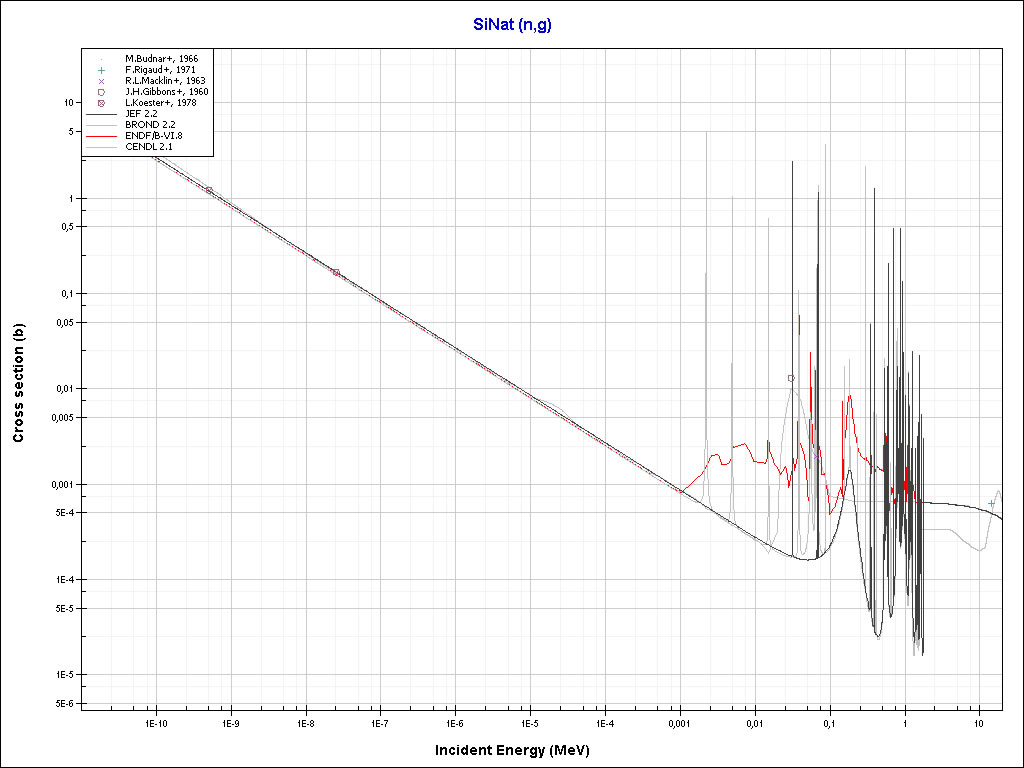Viewport: 1024px width, 768px height.
Task: Click the M.Budnar+ 1966 legend marker dot
Action: coord(101,59)
